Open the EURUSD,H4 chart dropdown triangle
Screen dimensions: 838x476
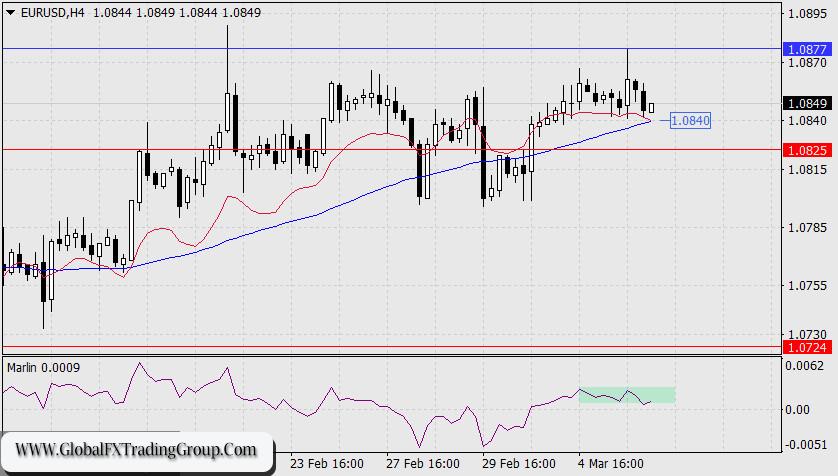coord(10,12)
